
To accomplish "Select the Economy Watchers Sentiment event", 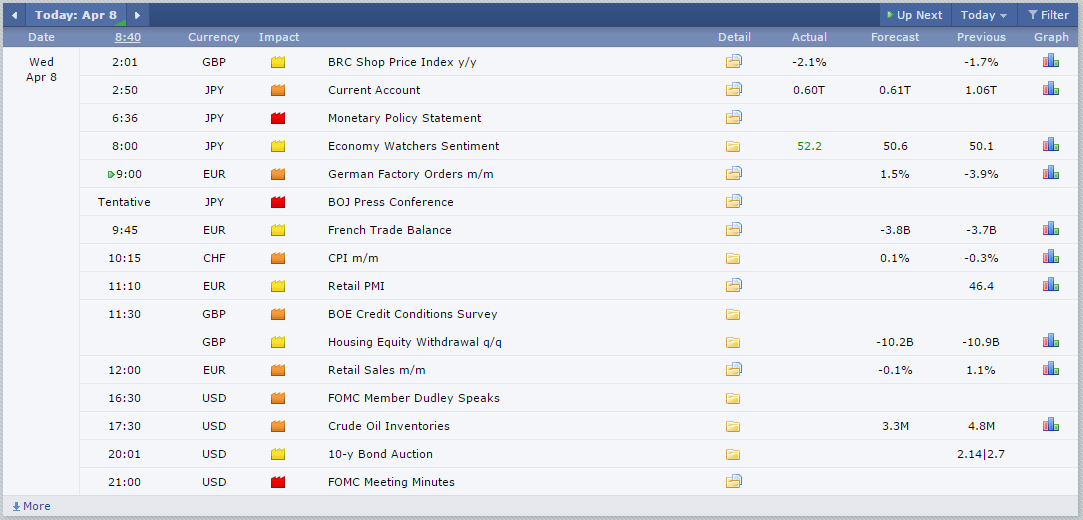I will point(414,146).
